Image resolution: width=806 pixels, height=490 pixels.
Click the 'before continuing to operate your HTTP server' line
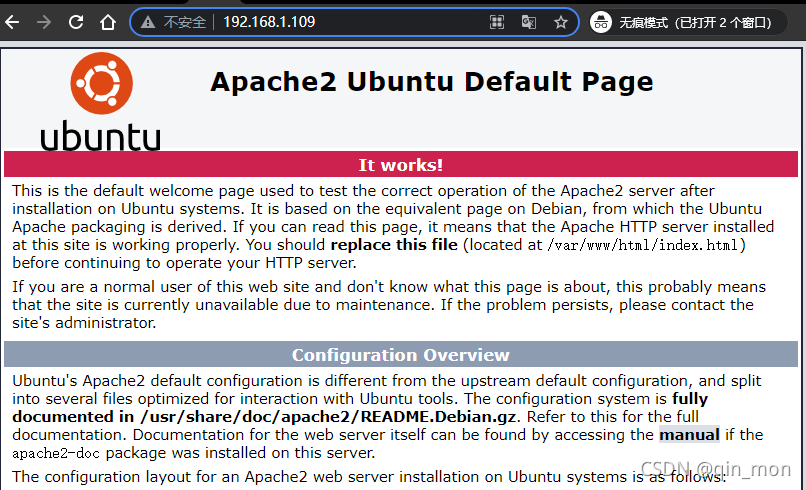(184, 263)
